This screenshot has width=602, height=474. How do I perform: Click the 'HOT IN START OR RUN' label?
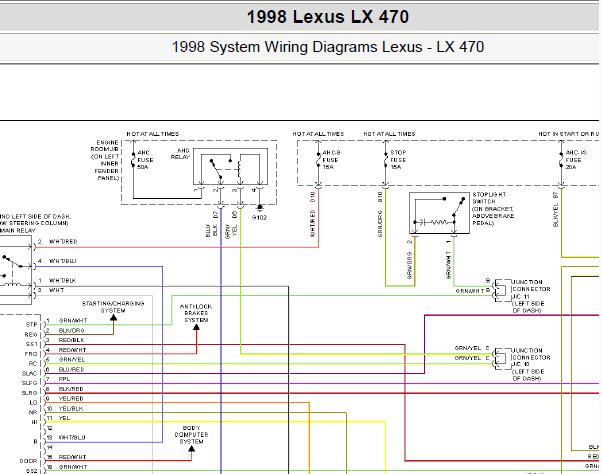(x=569, y=134)
